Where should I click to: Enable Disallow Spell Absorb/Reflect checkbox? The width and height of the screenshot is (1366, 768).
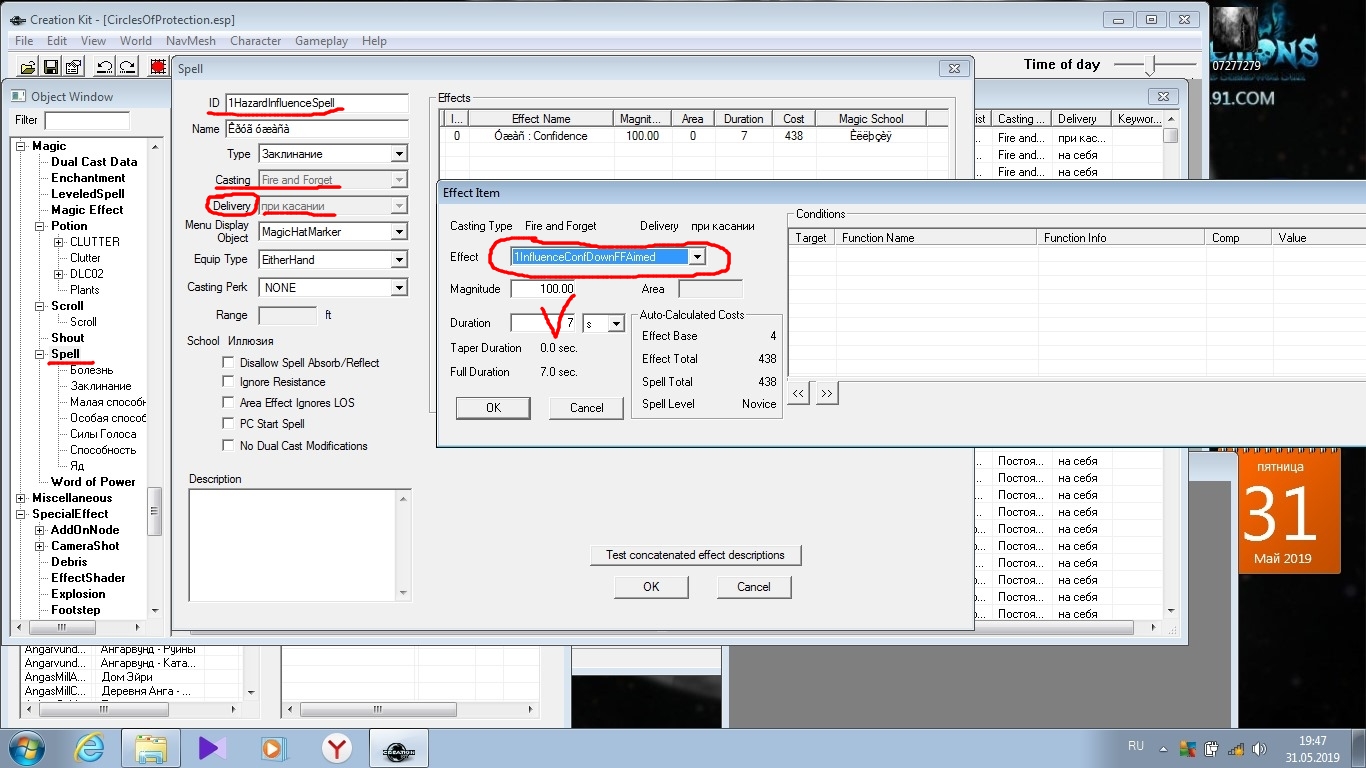(229, 363)
